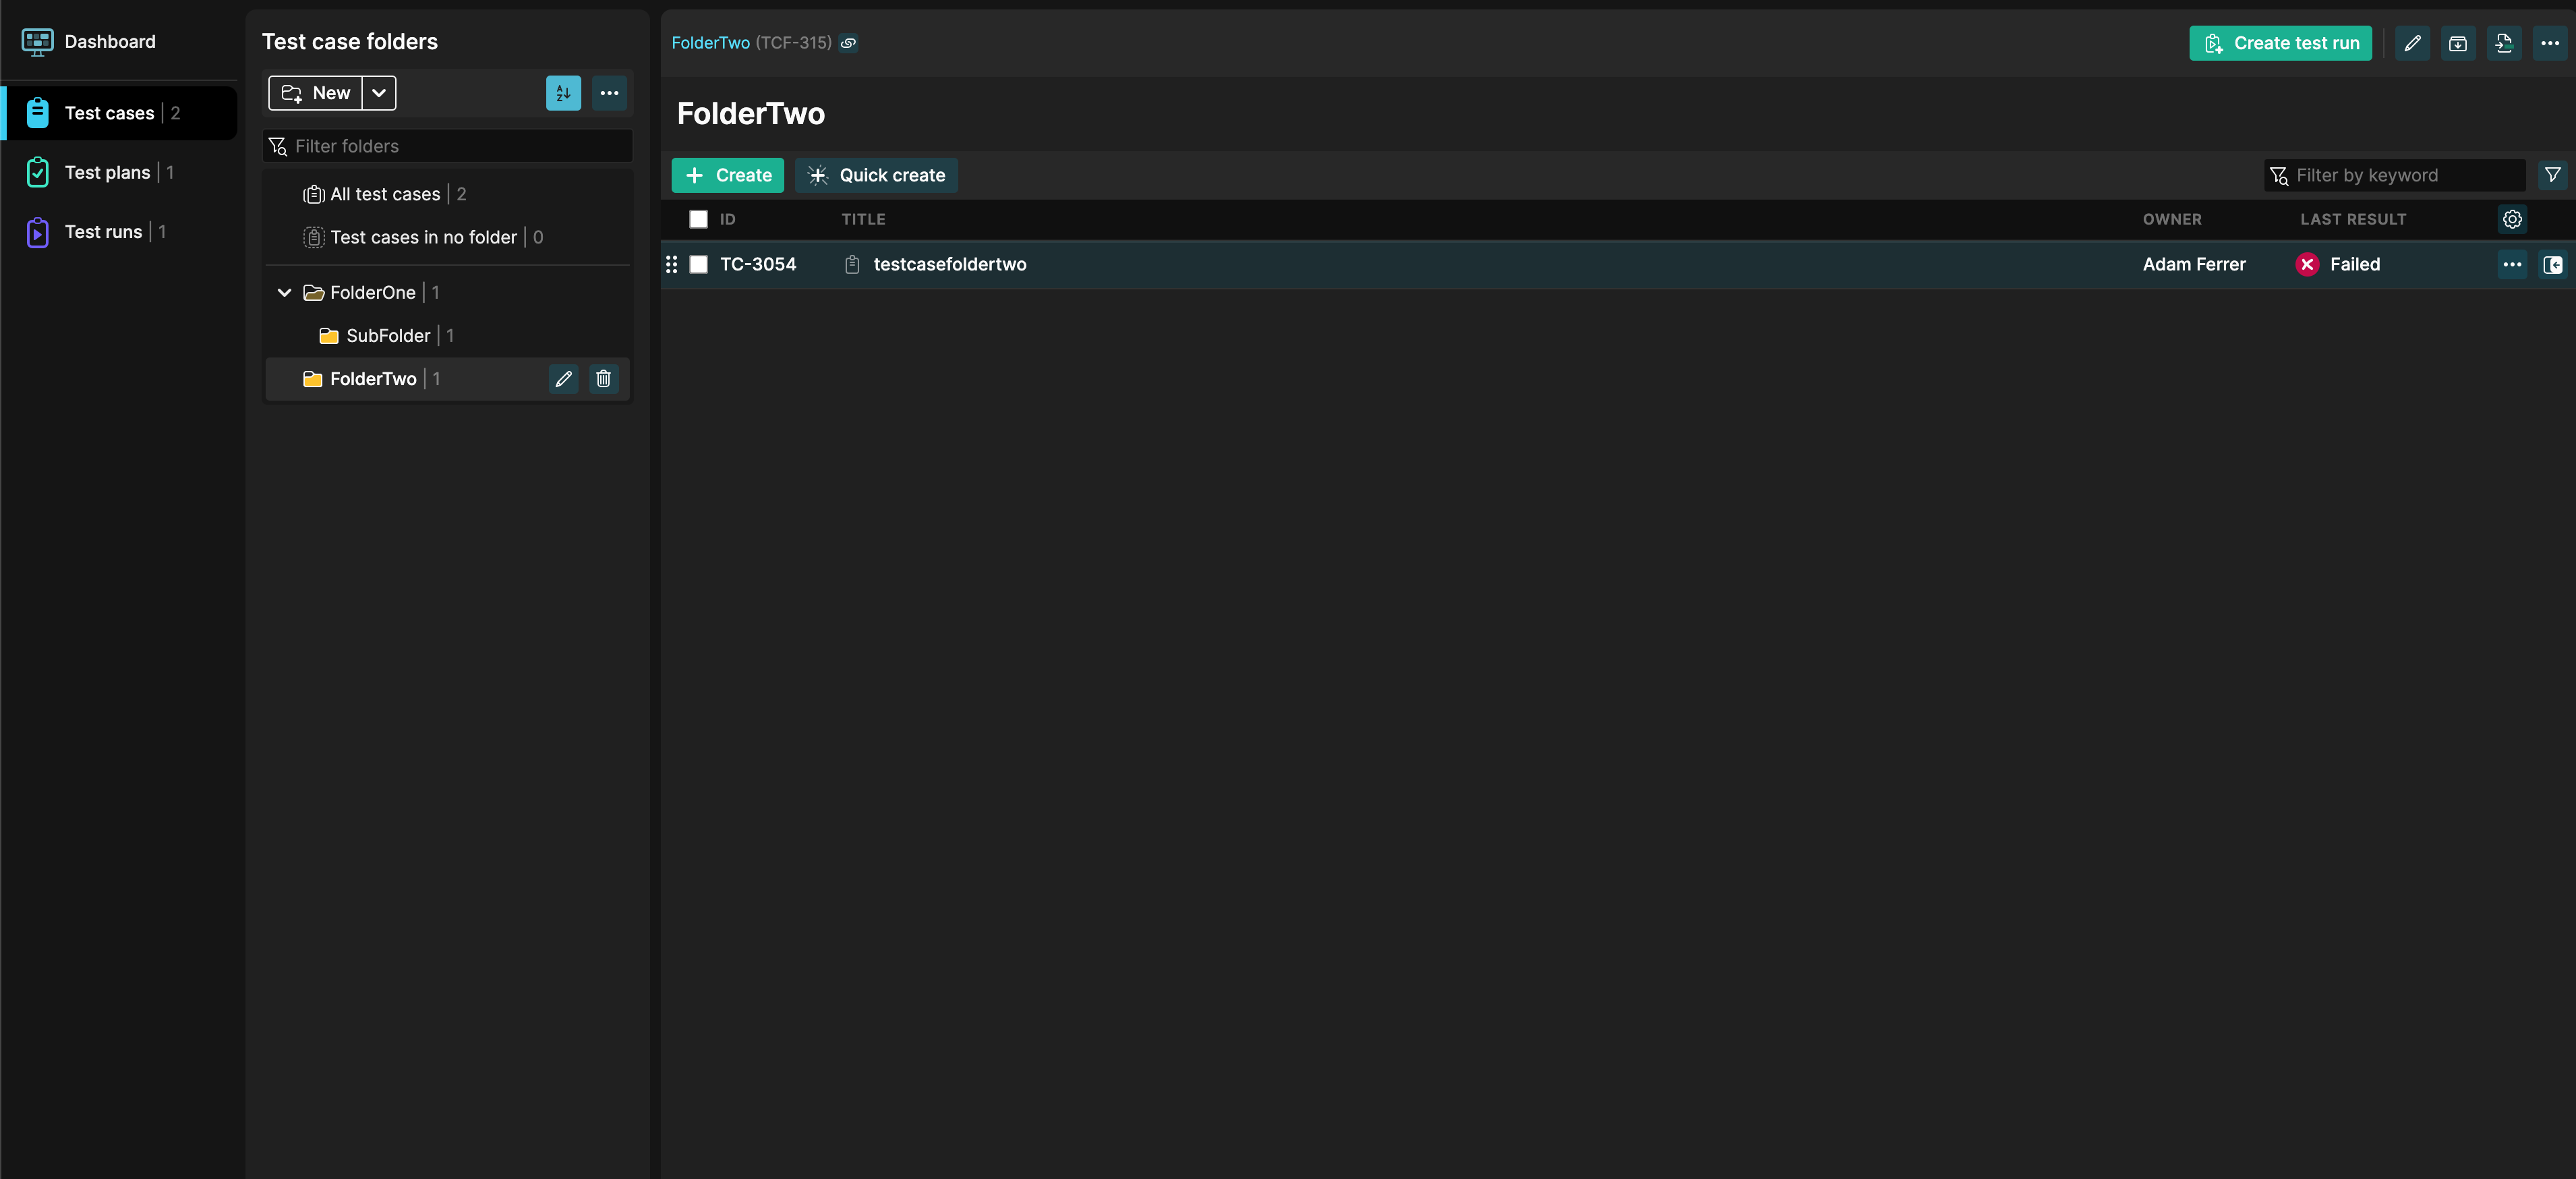Check the TC-3054 row checkbox
Screen dimensions: 2576x1179
698,264
